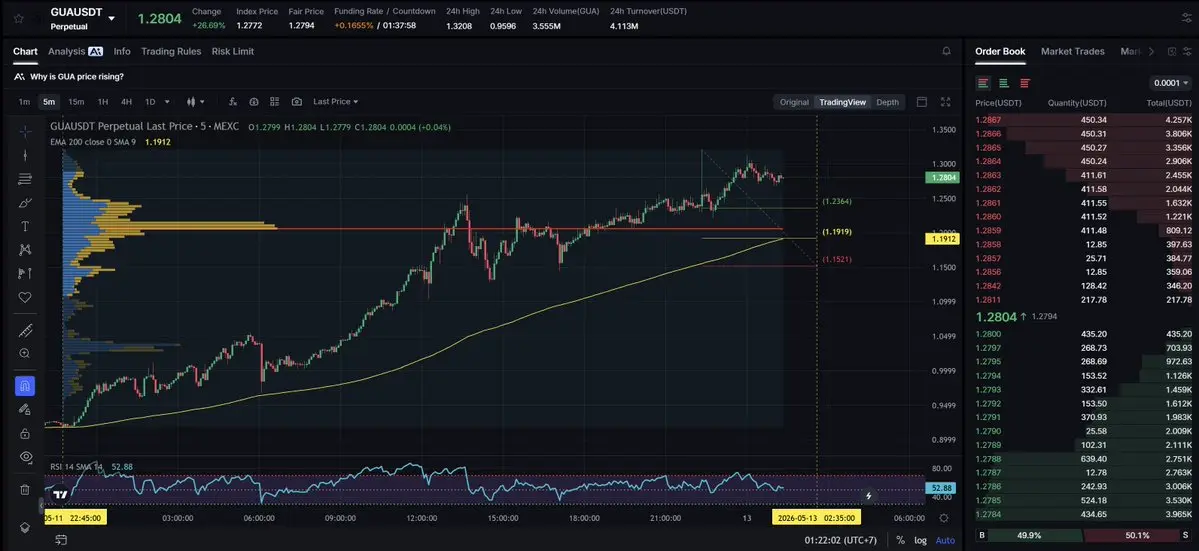Viewport: 1199px width, 551px height.
Task: Switch to the Chart tab
Action: (x=25, y=51)
